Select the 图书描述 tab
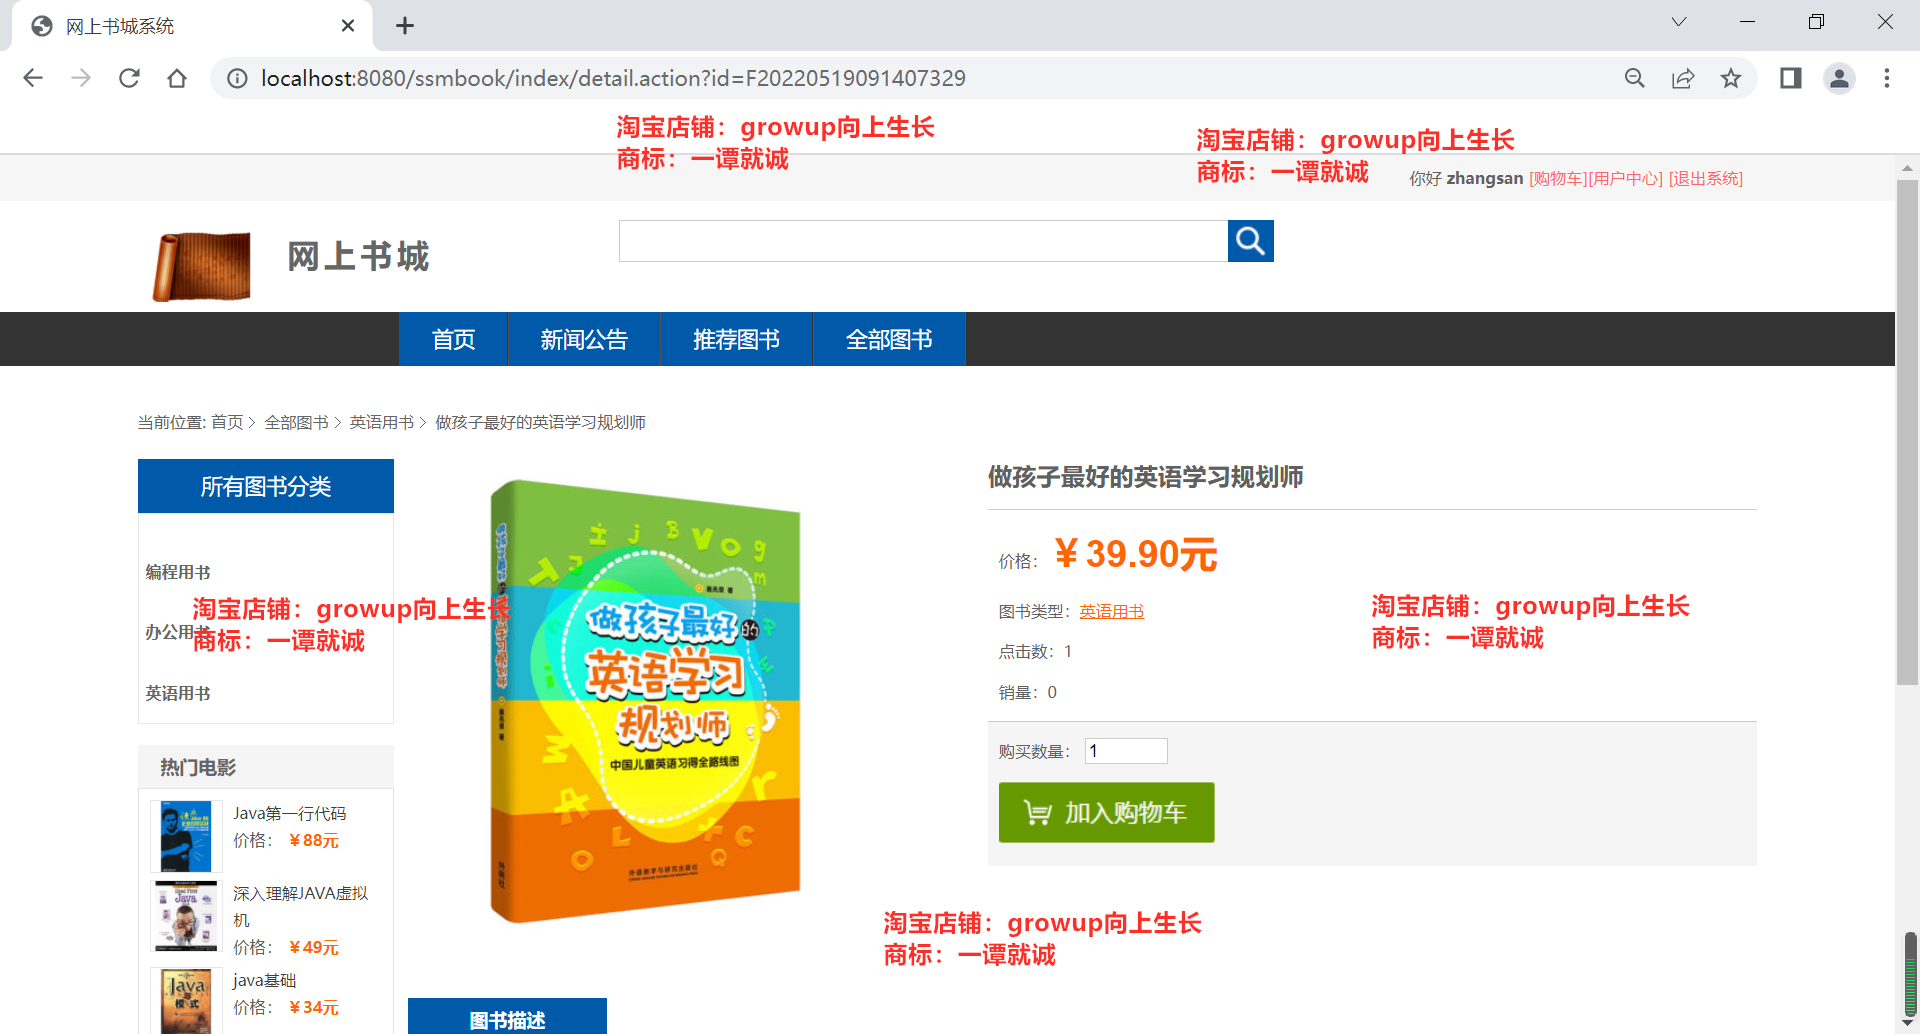The image size is (1920, 1034). [x=507, y=1016]
